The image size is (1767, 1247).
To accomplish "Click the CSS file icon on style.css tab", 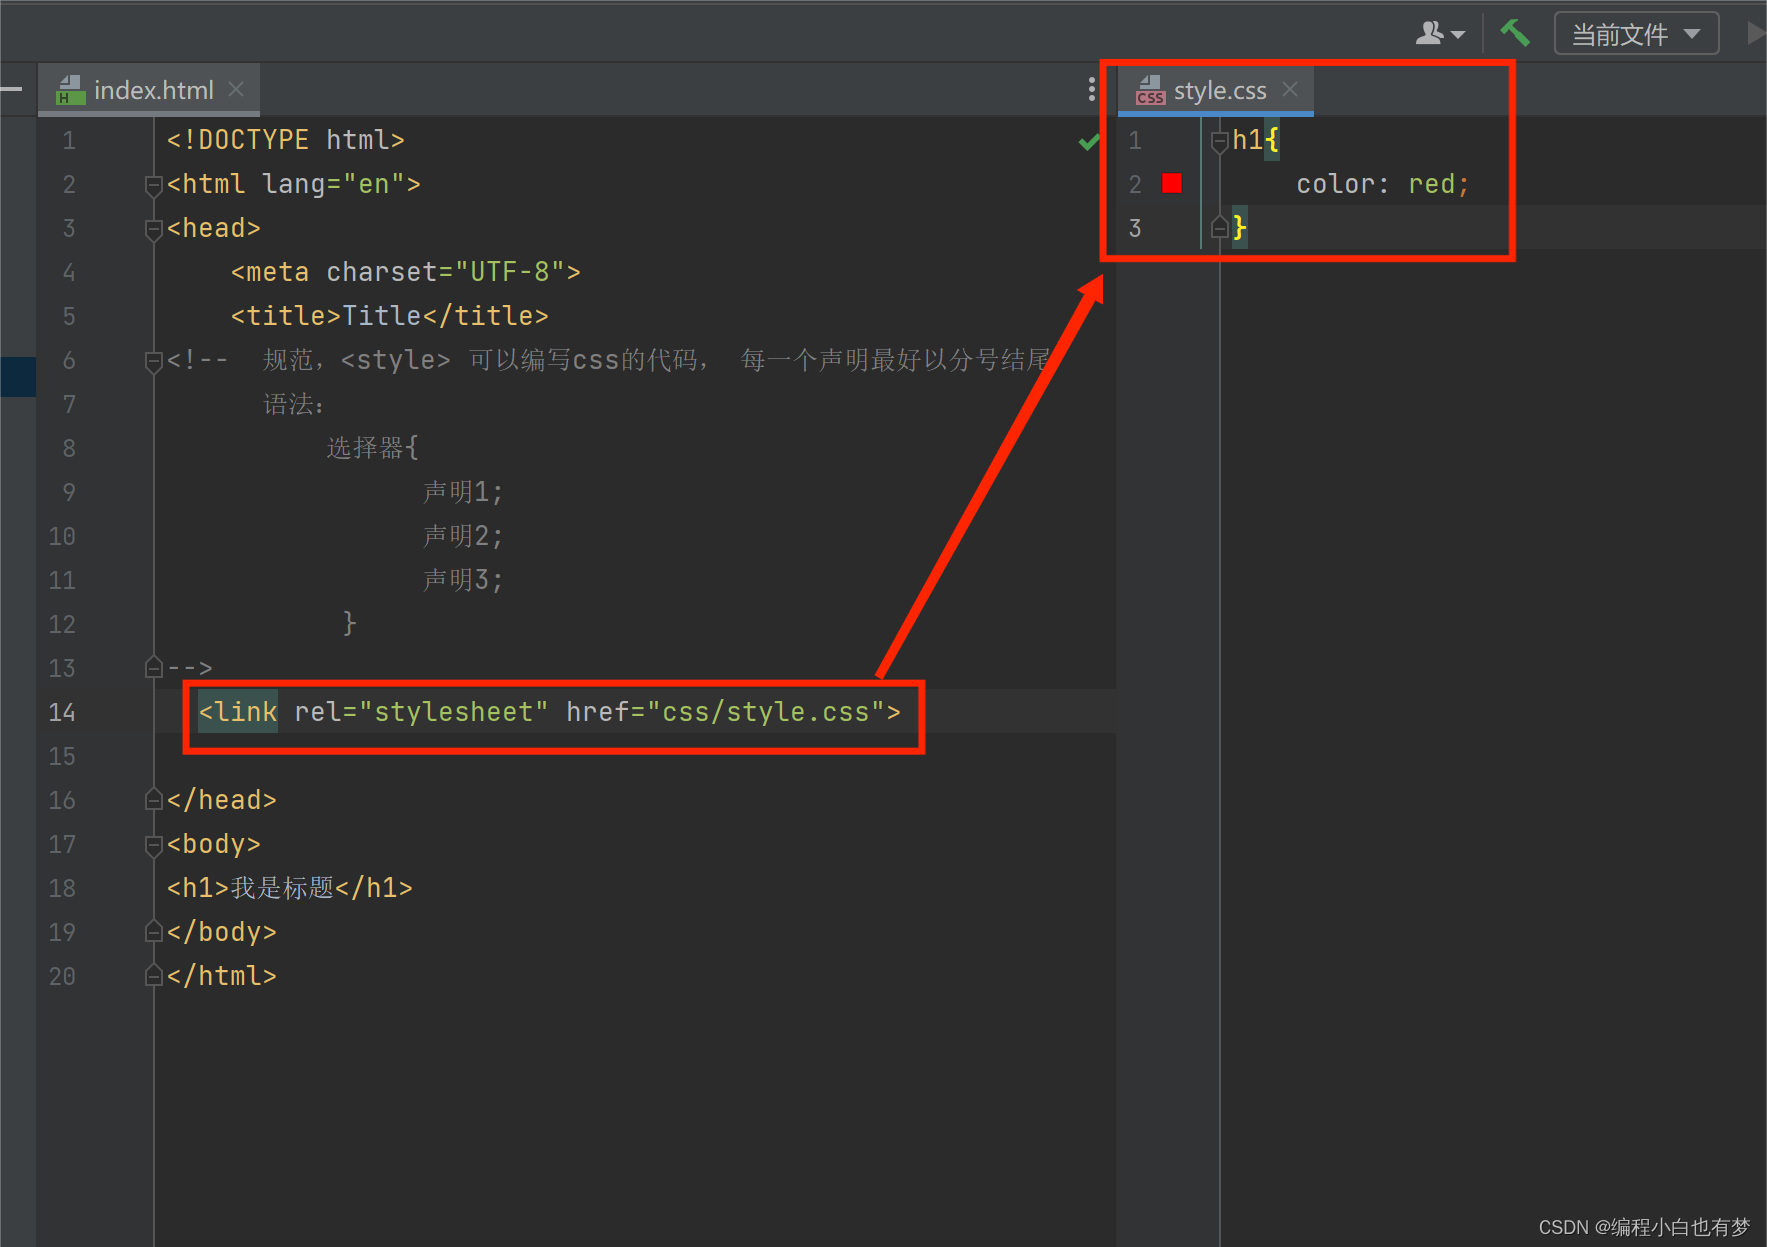I will (1150, 91).
